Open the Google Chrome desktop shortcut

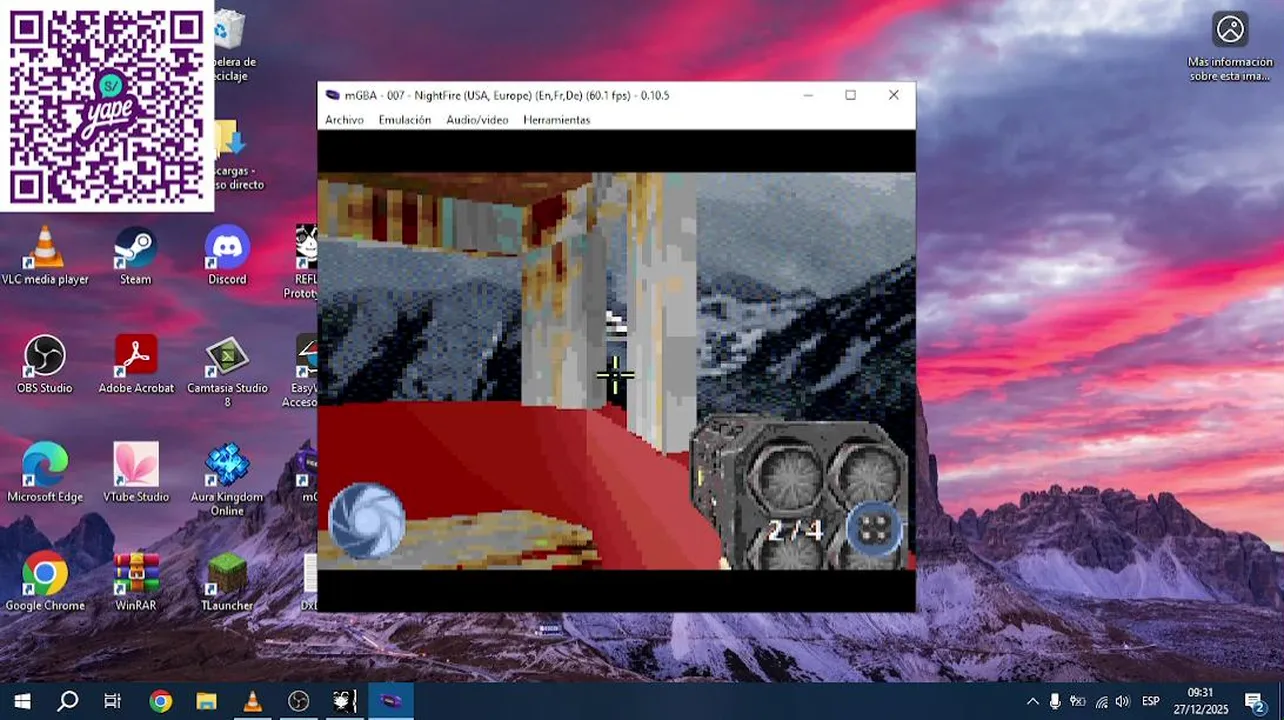coord(45,581)
